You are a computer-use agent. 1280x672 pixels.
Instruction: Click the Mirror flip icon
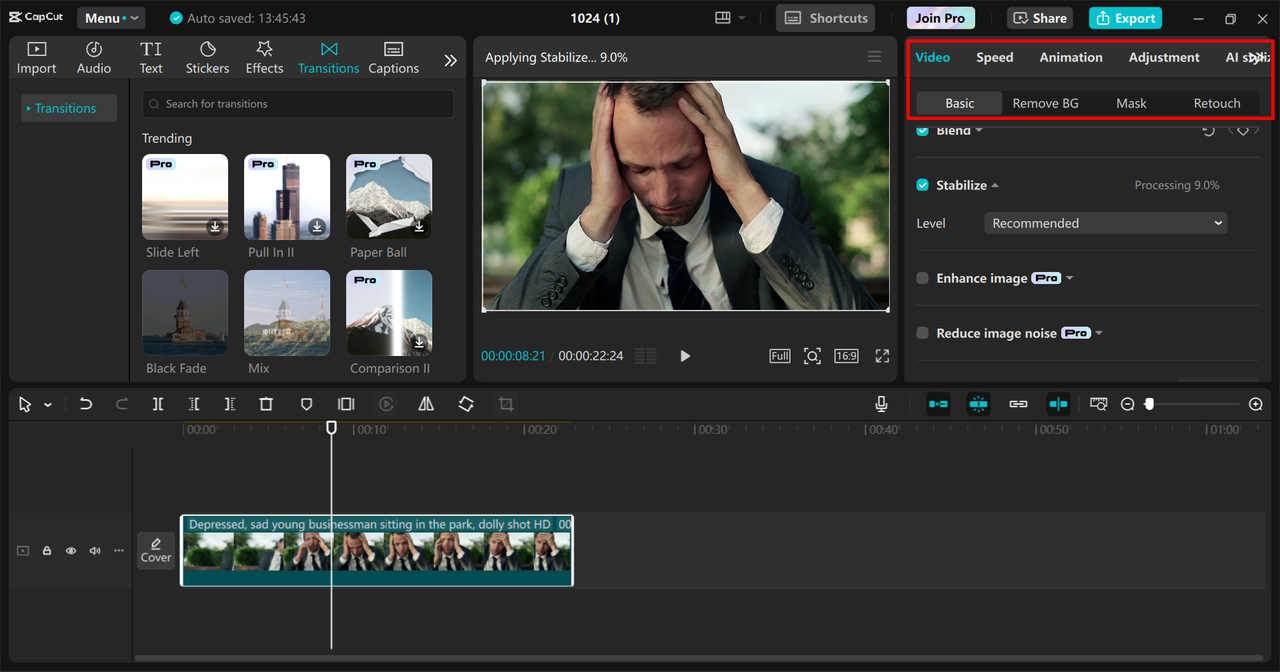point(426,404)
